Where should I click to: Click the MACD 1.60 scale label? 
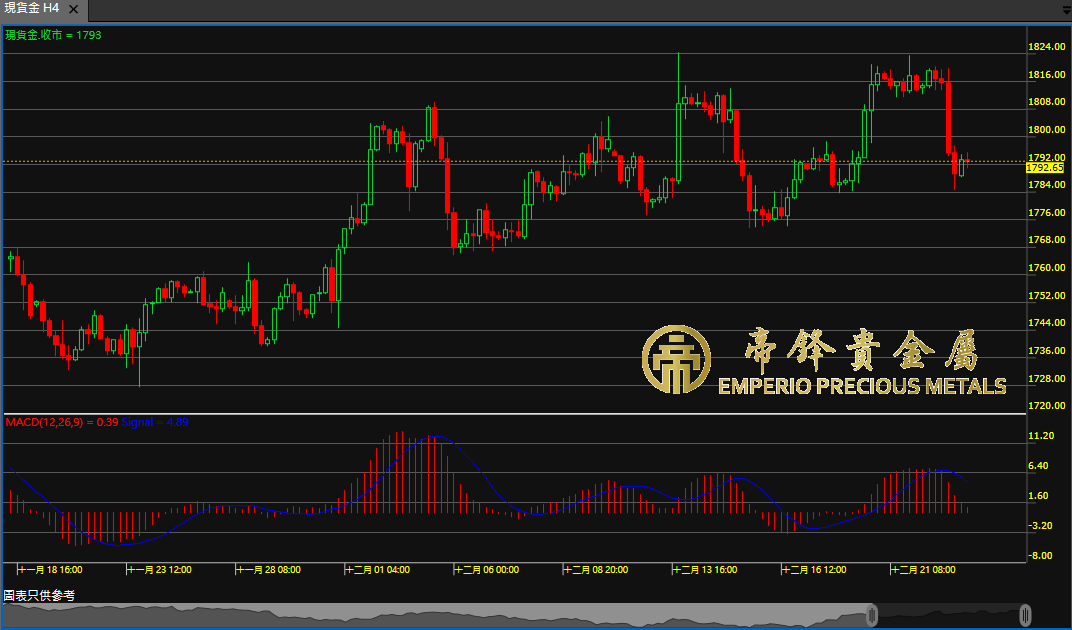(1038, 496)
